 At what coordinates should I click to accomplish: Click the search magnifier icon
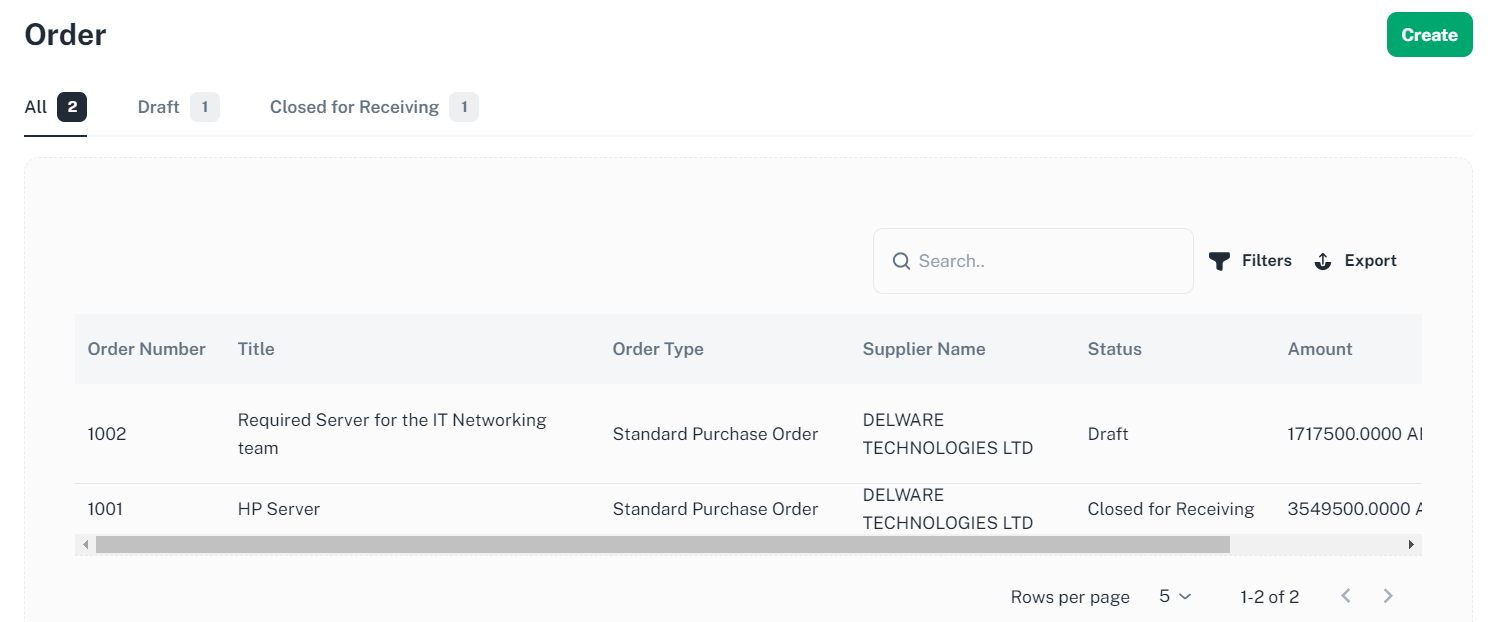pos(901,261)
